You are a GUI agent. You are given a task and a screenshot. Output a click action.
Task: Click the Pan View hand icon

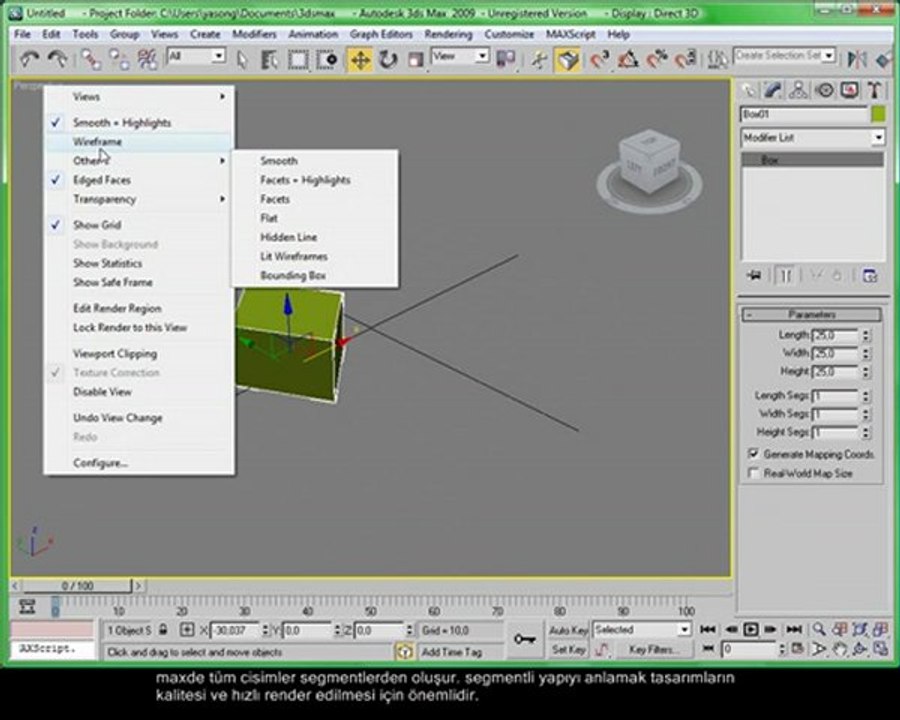point(840,649)
